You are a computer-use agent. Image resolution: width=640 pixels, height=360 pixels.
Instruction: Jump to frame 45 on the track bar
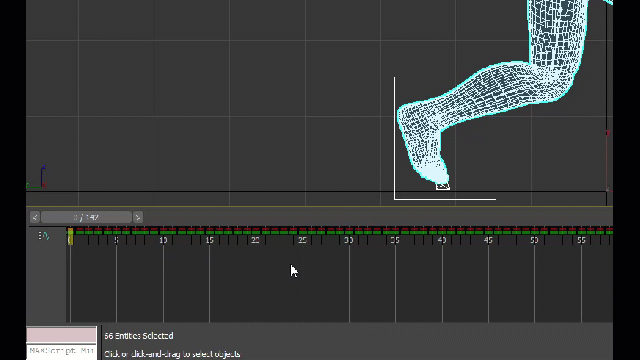[488, 240]
